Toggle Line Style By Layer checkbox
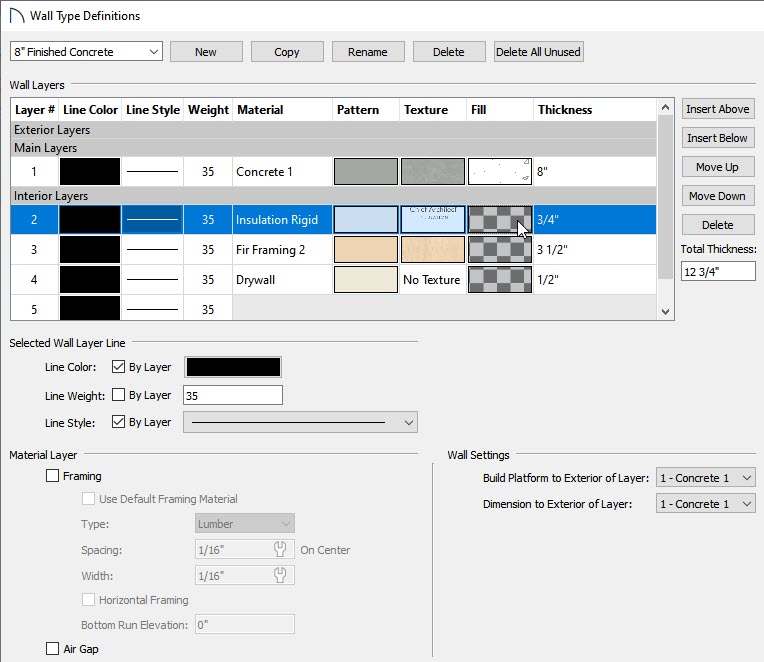 pyautogui.click(x=118, y=421)
